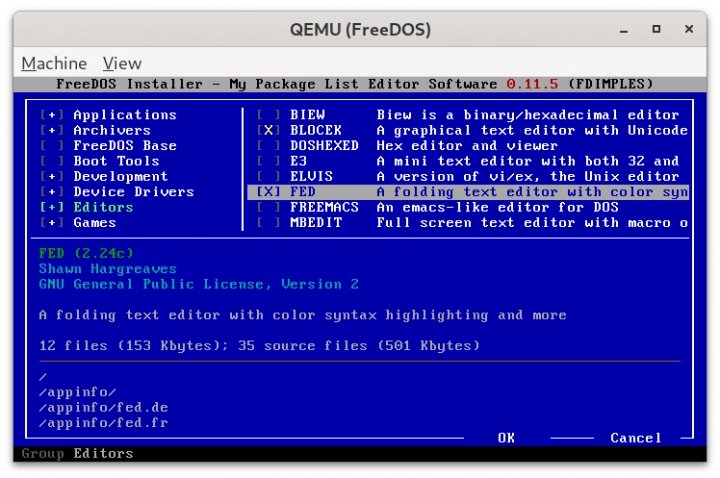Image resolution: width=720 pixels, height=478 pixels.
Task: Click the Group Editors status bar entry
Action: [x=78, y=454]
